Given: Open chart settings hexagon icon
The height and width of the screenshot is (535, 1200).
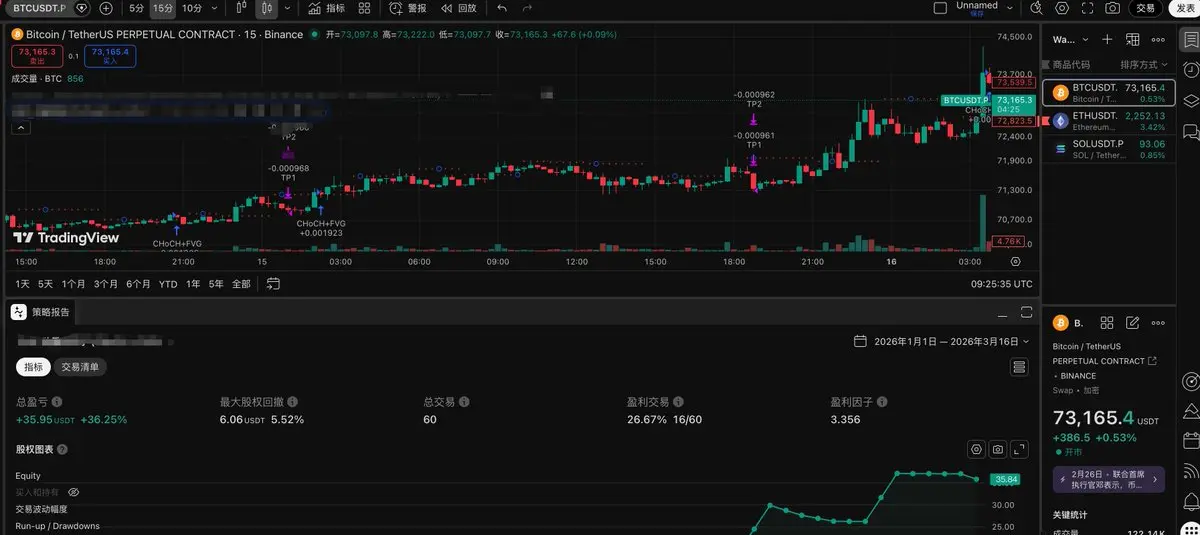Looking at the screenshot, I should pos(1062,8).
